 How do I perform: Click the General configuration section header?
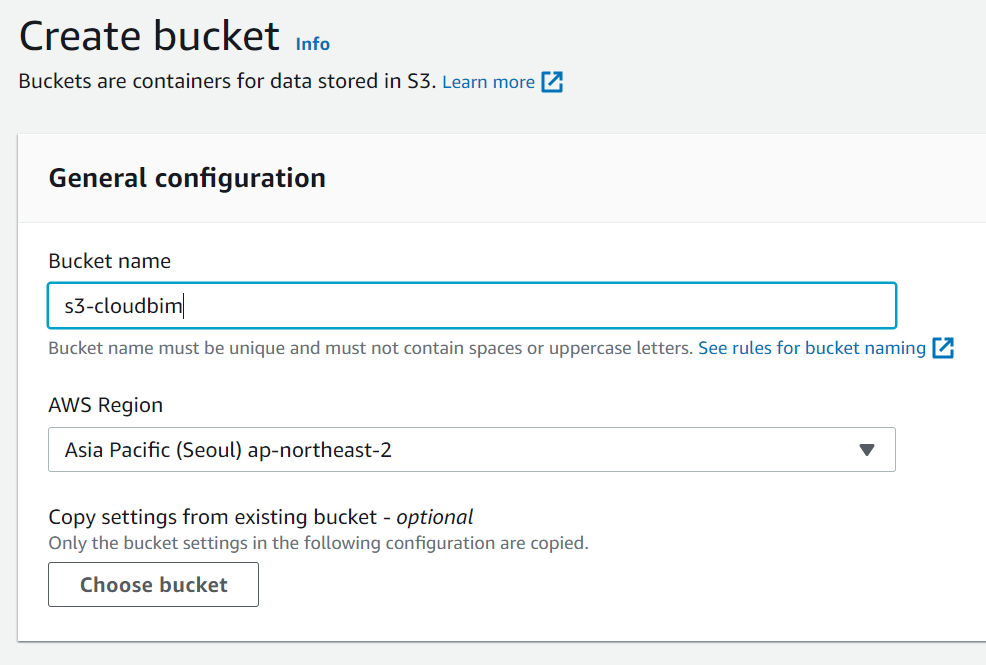pyautogui.click(x=187, y=178)
